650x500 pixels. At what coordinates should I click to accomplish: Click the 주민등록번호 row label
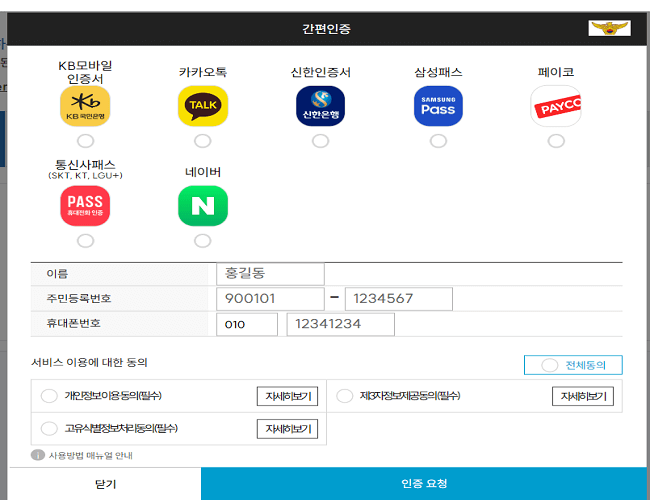pos(79,299)
